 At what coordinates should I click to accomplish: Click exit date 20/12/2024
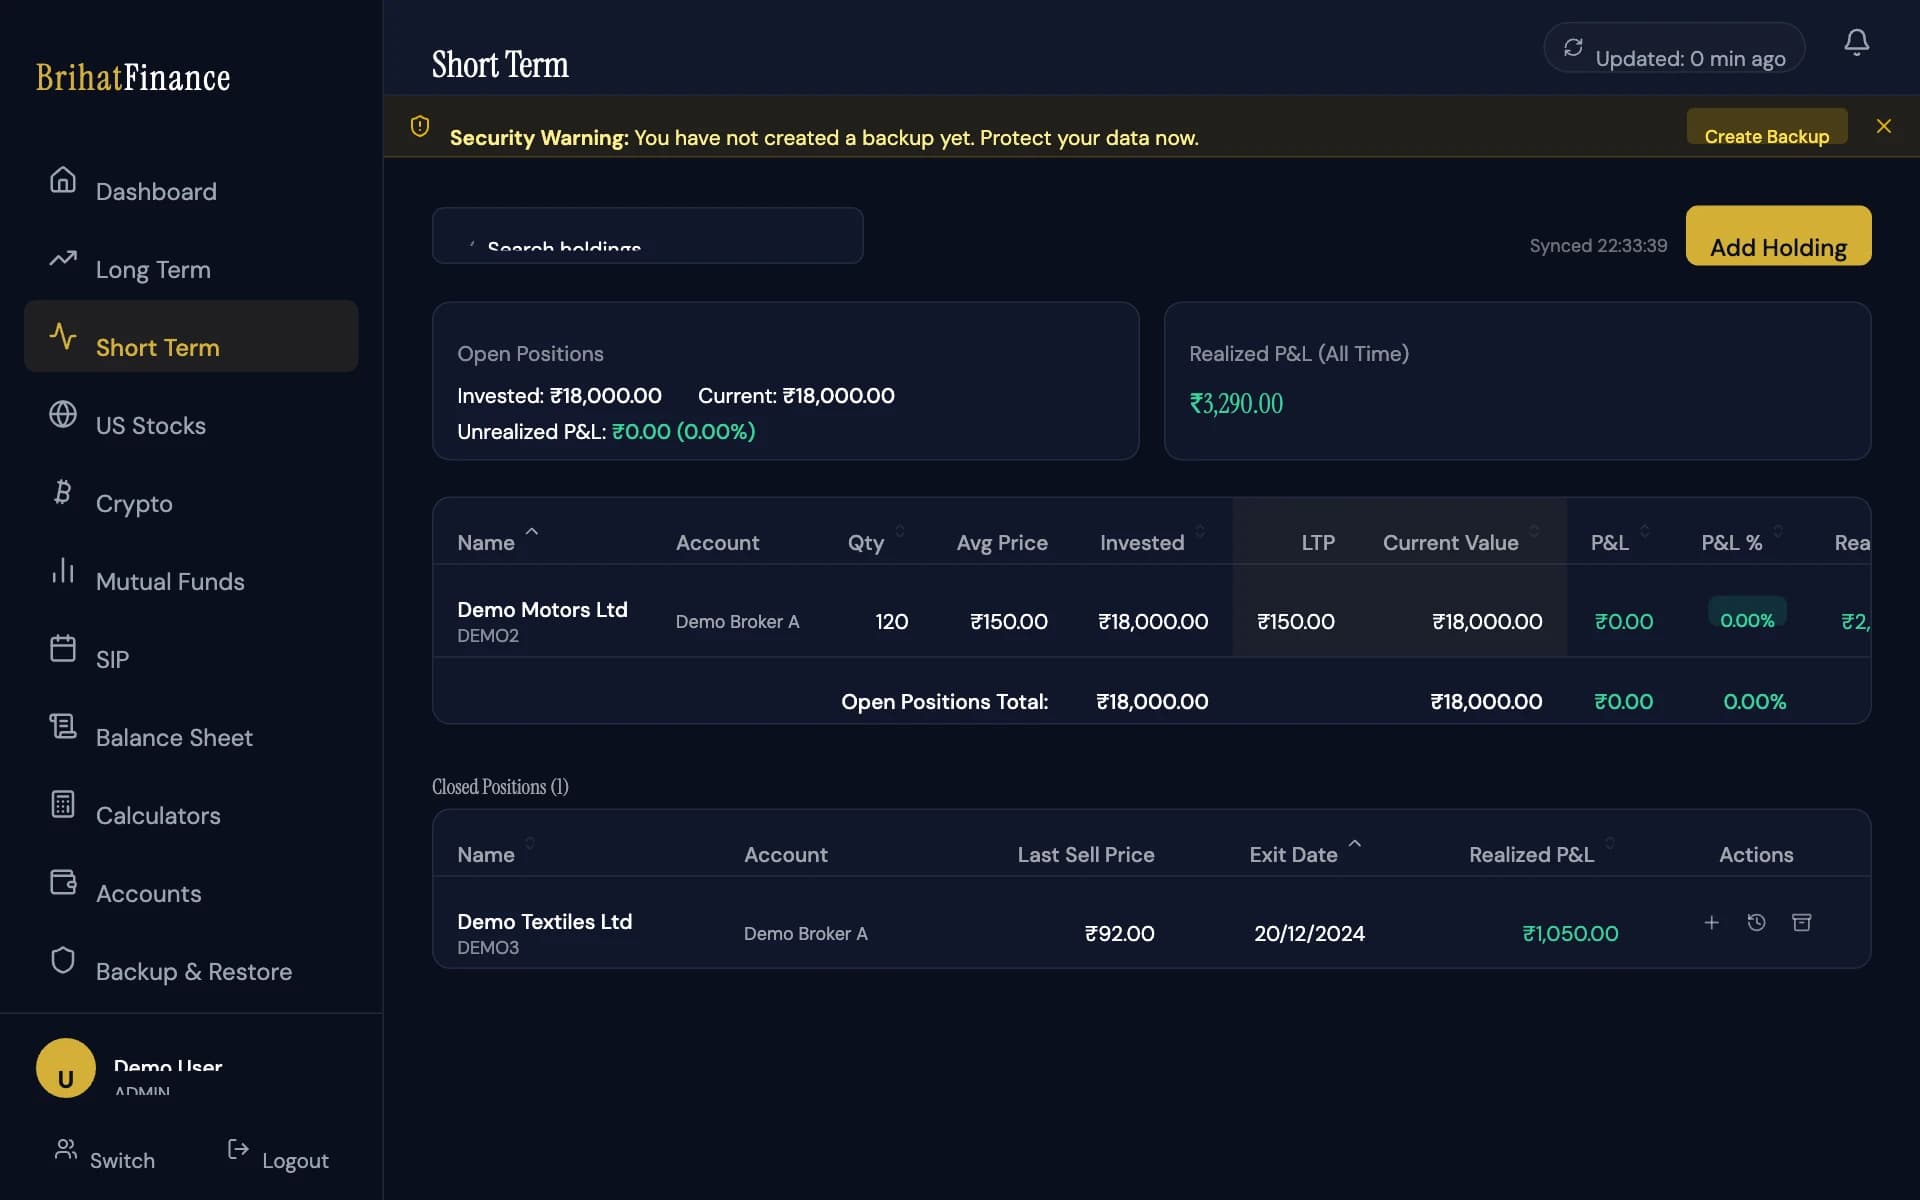tap(1309, 933)
